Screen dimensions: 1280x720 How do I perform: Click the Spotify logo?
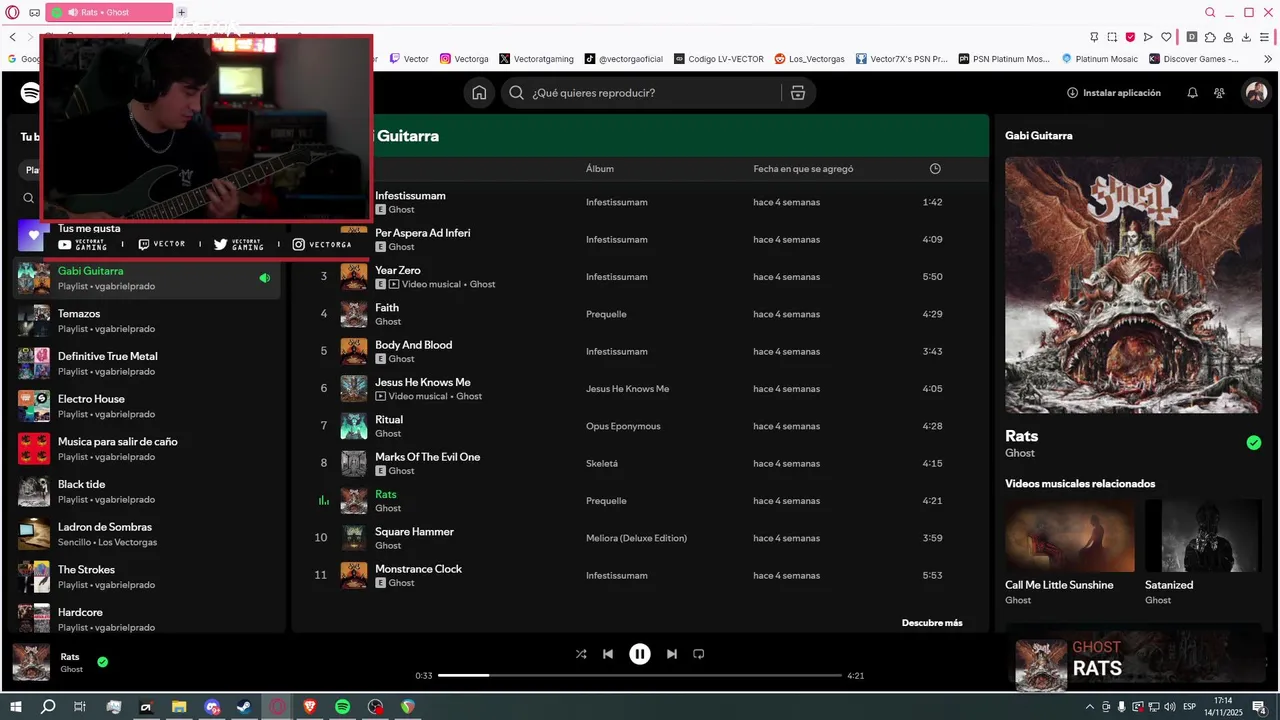click(31, 93)
